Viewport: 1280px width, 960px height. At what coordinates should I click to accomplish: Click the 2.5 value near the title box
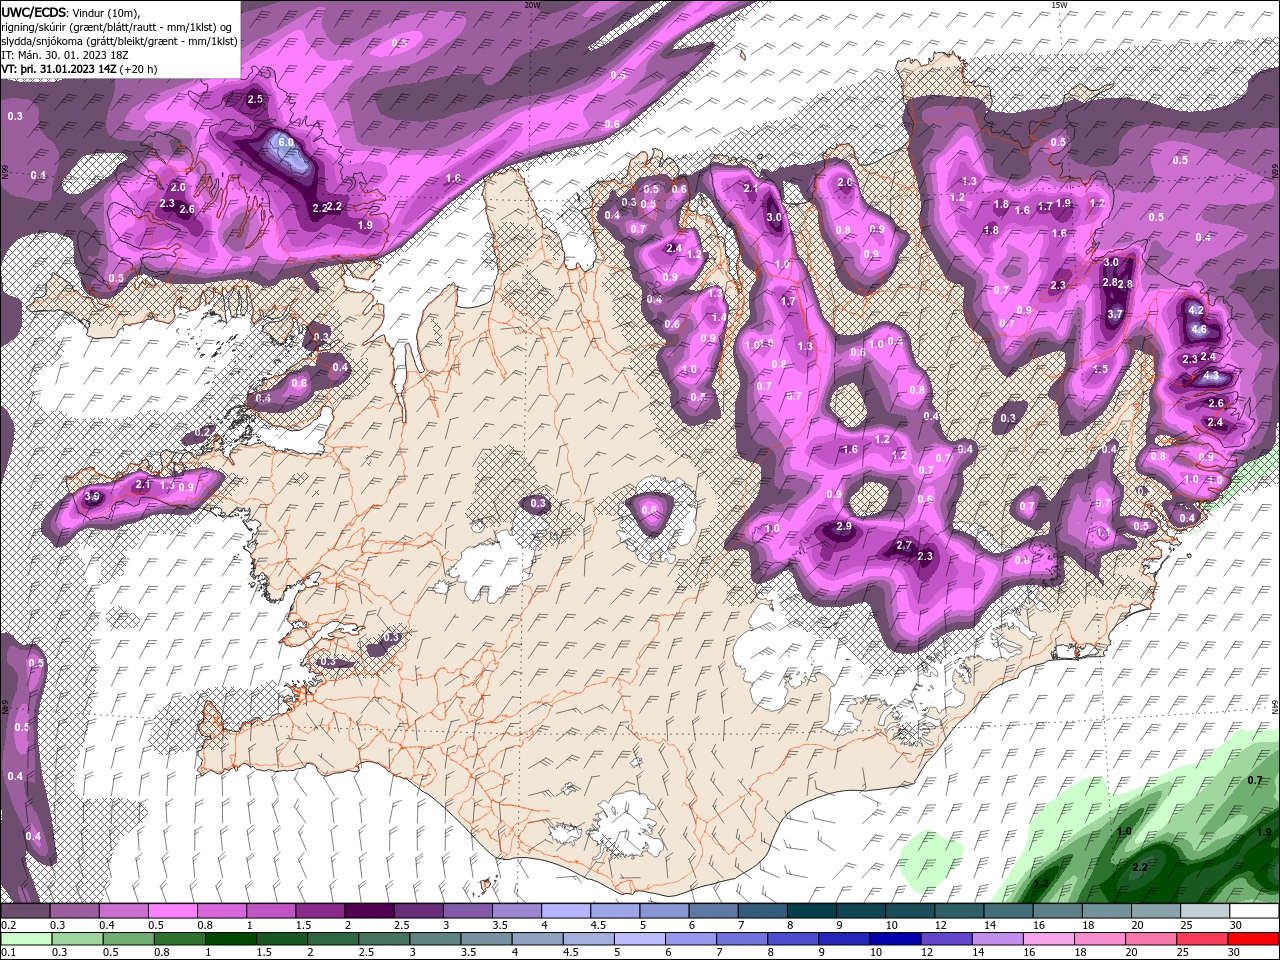(255, 99)
